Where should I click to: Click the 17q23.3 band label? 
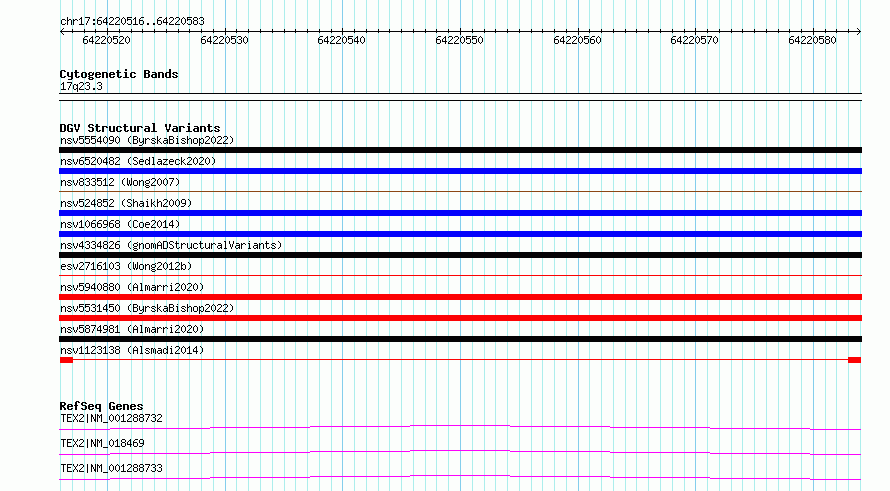(81, 86)
